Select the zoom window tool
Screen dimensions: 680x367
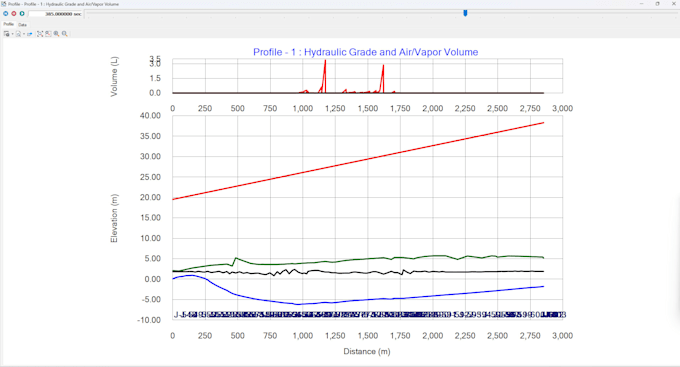coord(48,33)
